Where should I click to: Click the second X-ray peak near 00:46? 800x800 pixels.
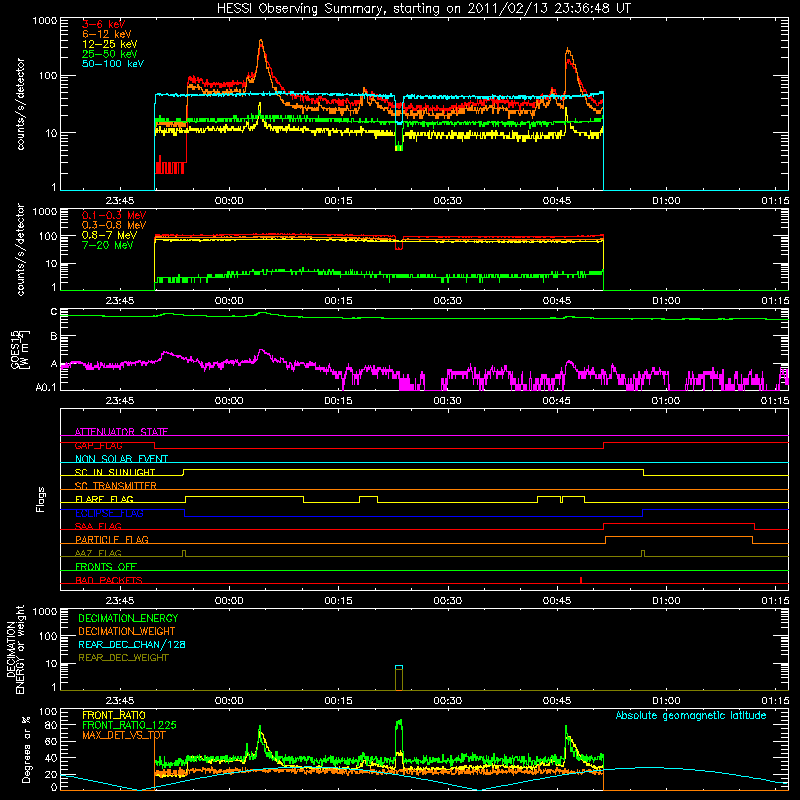coord(568,51)
